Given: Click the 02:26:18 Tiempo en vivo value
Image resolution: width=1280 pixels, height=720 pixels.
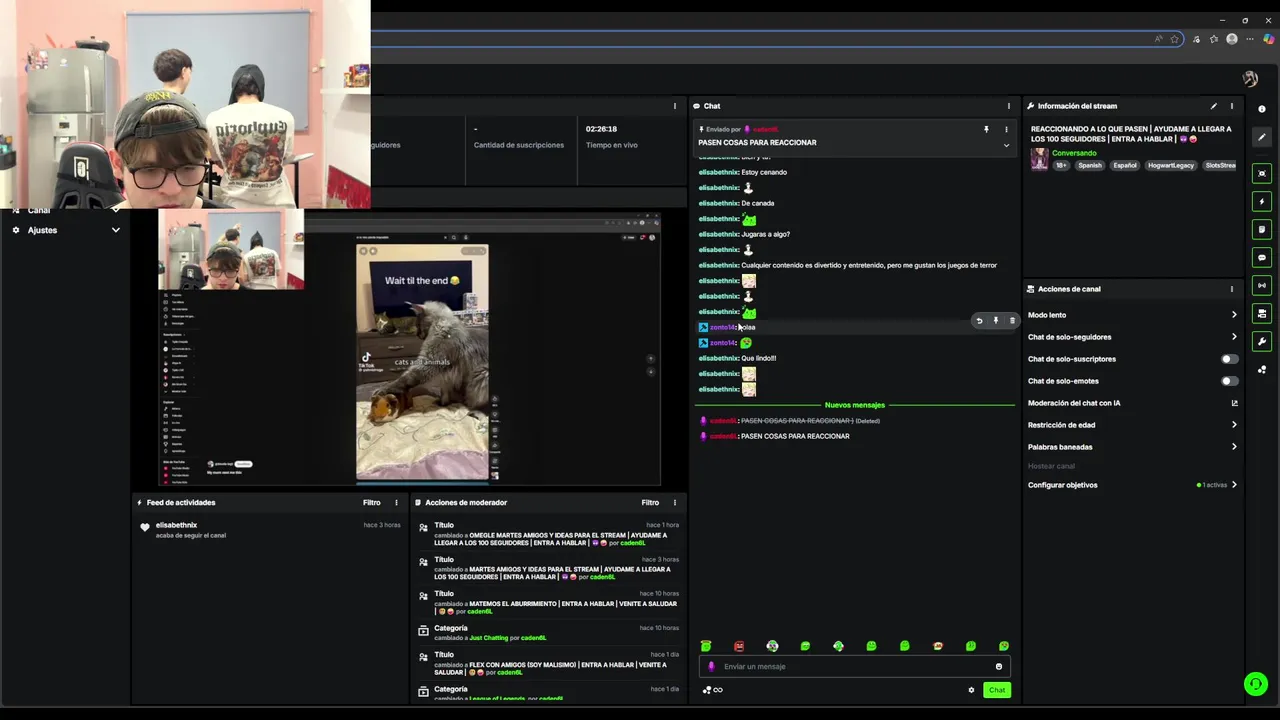Looking at the screenshot, I should click(601, 129).
